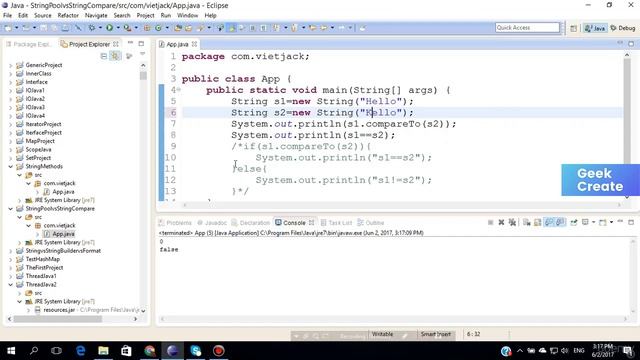Screen dimensions: 640x360
Task: Toggle Link with Editor in Project Explorer
Action: point(116,56)
